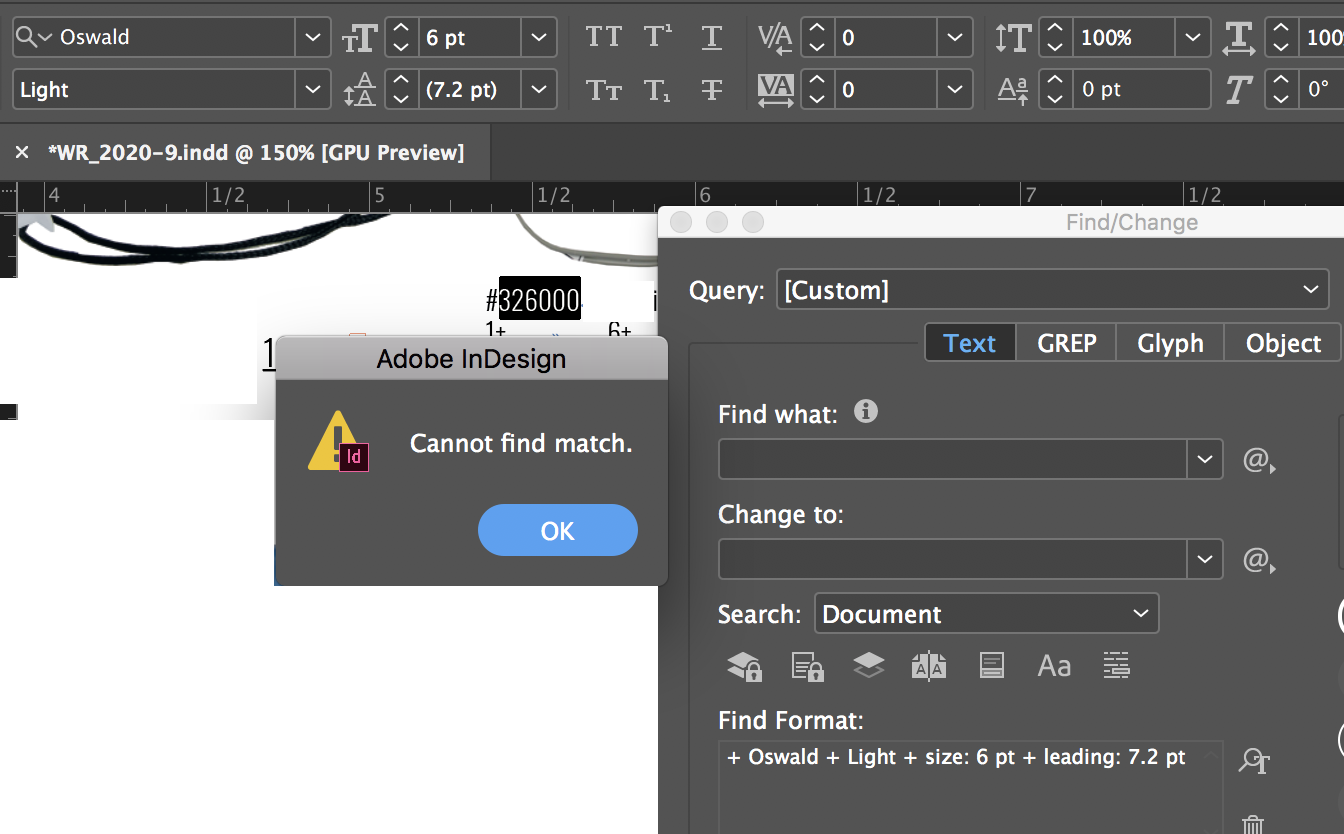Toggle the Strikethrough formatting button
The image size is (1344, 834).
(x=712, y=90)
